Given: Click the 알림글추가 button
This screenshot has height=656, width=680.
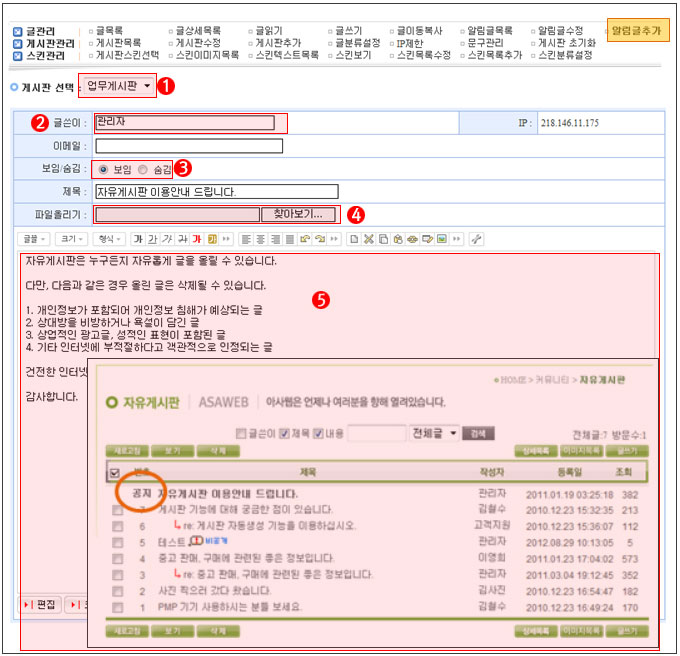Looking at the screenshot, I should (637, 31).
